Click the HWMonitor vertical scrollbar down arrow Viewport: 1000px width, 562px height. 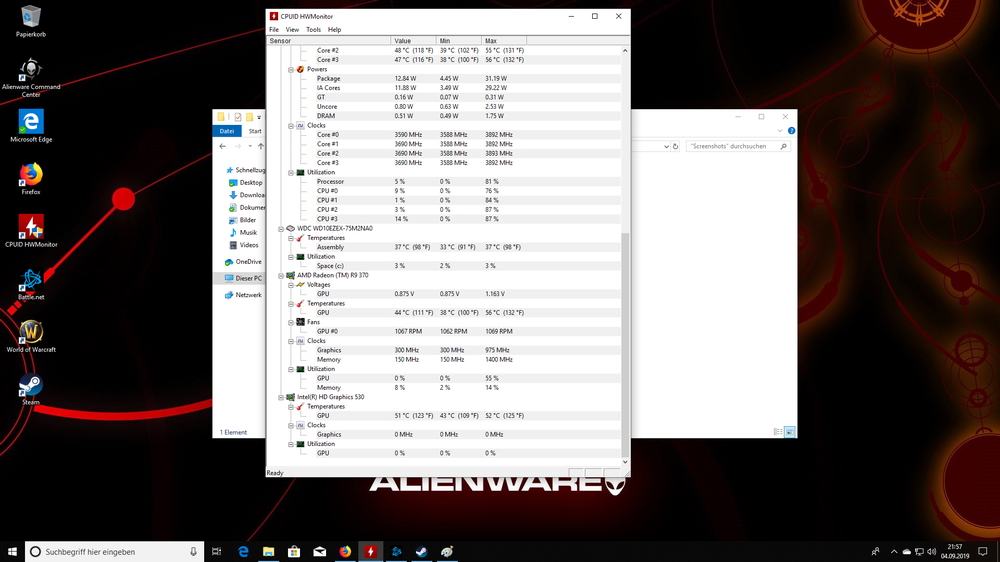[x=626, y=462]
